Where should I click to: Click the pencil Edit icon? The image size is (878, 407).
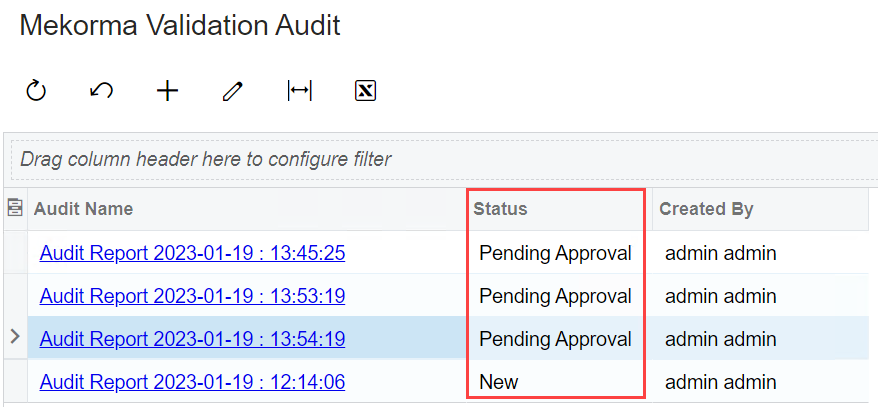pyautogui.click(x=233, y=91)
